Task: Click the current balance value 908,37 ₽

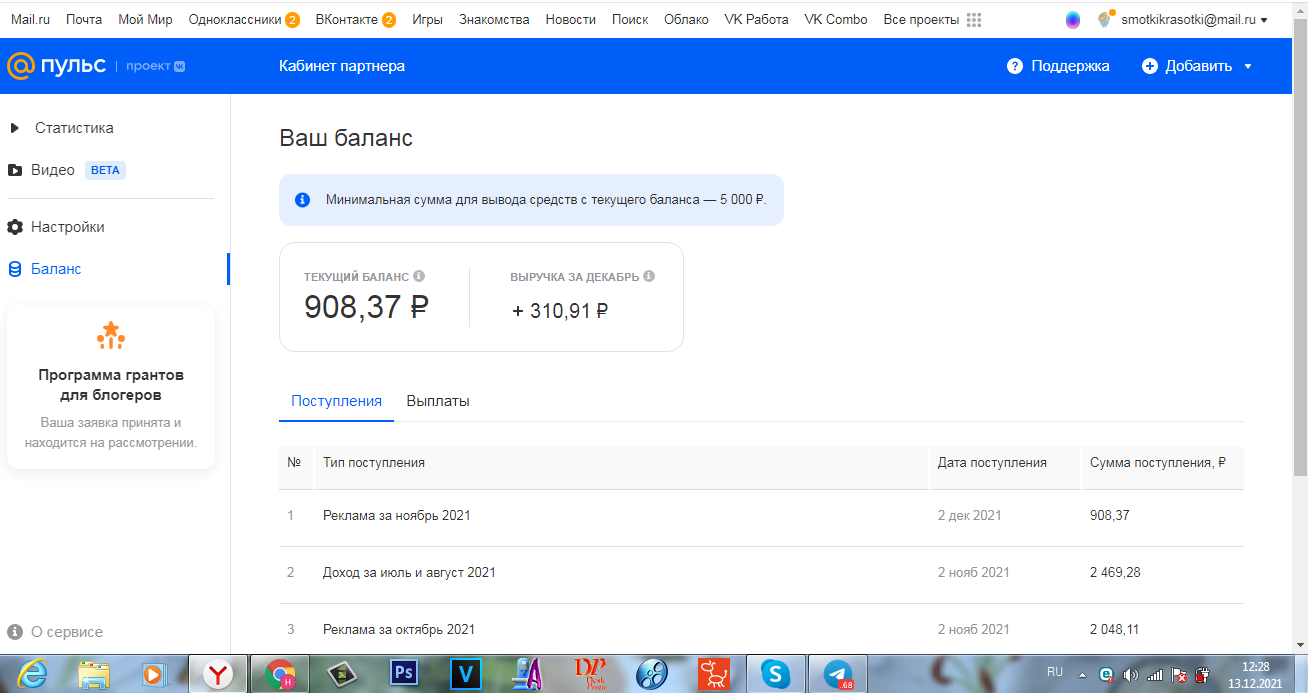Action: pyautogui.click(x=366, y=307)
